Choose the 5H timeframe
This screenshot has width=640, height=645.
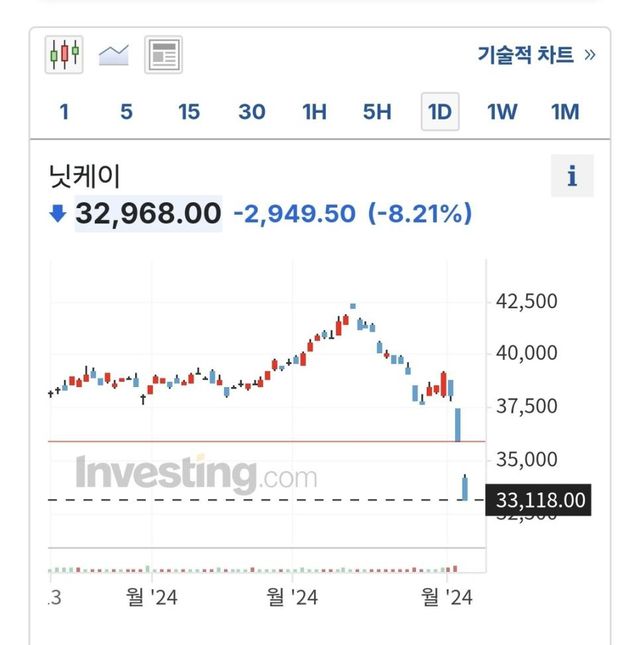coord(377,112)
